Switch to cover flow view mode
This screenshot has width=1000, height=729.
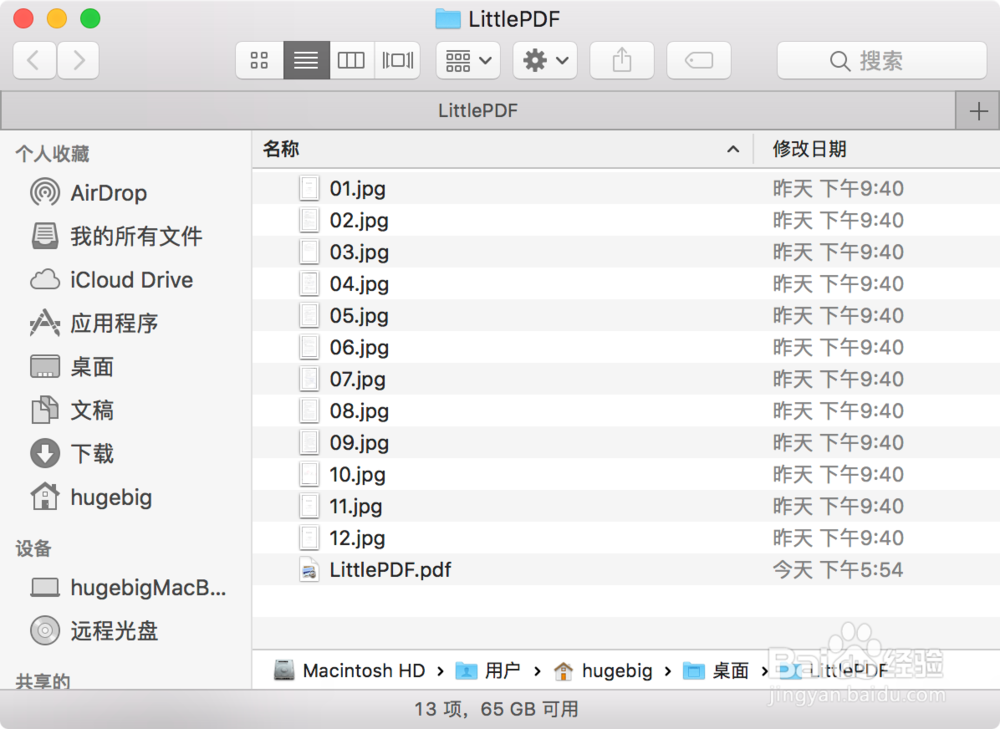pos(397,60)
